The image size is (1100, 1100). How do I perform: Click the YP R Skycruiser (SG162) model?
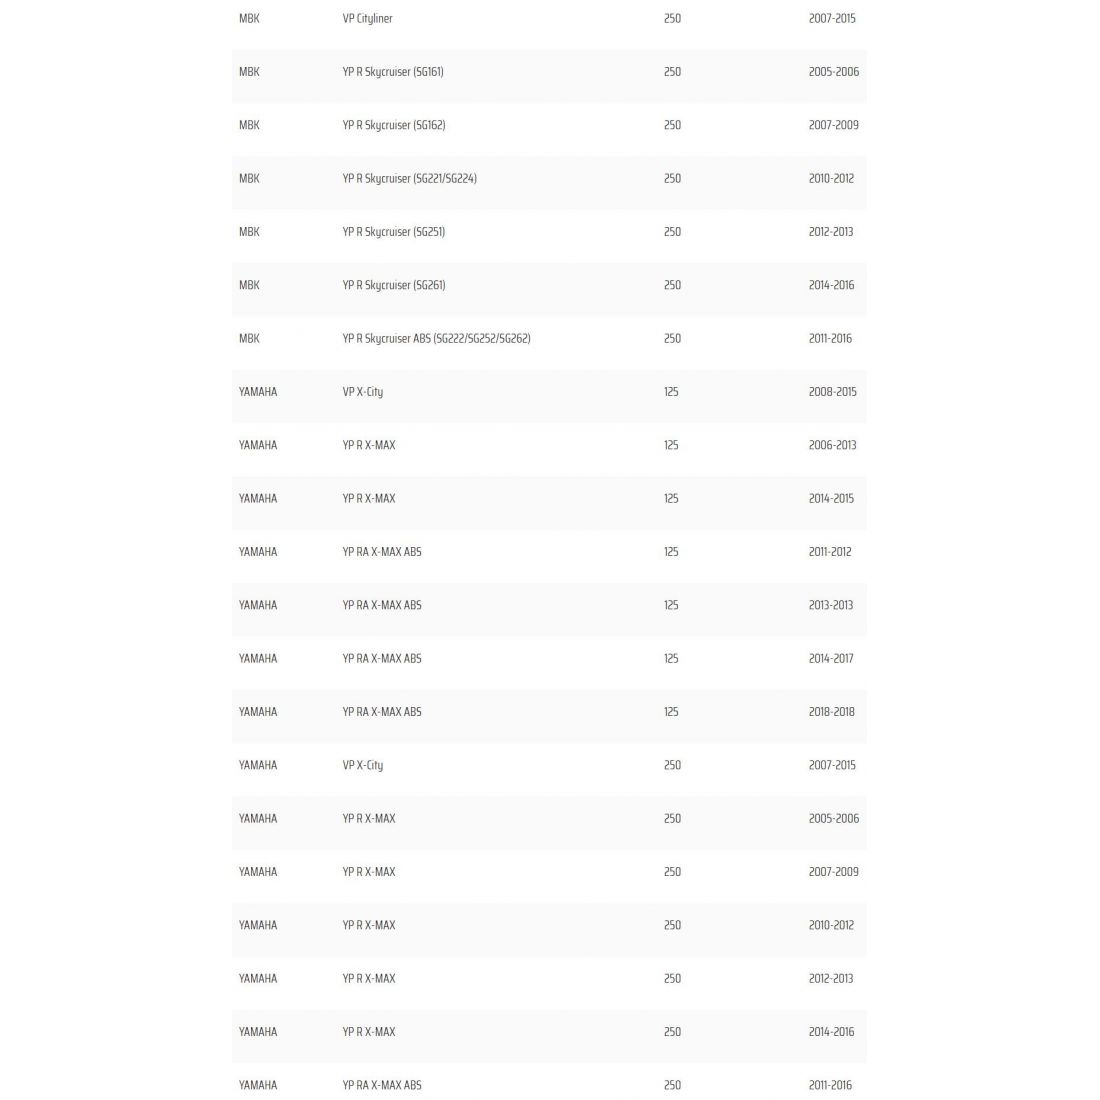[x=394, y=125]
